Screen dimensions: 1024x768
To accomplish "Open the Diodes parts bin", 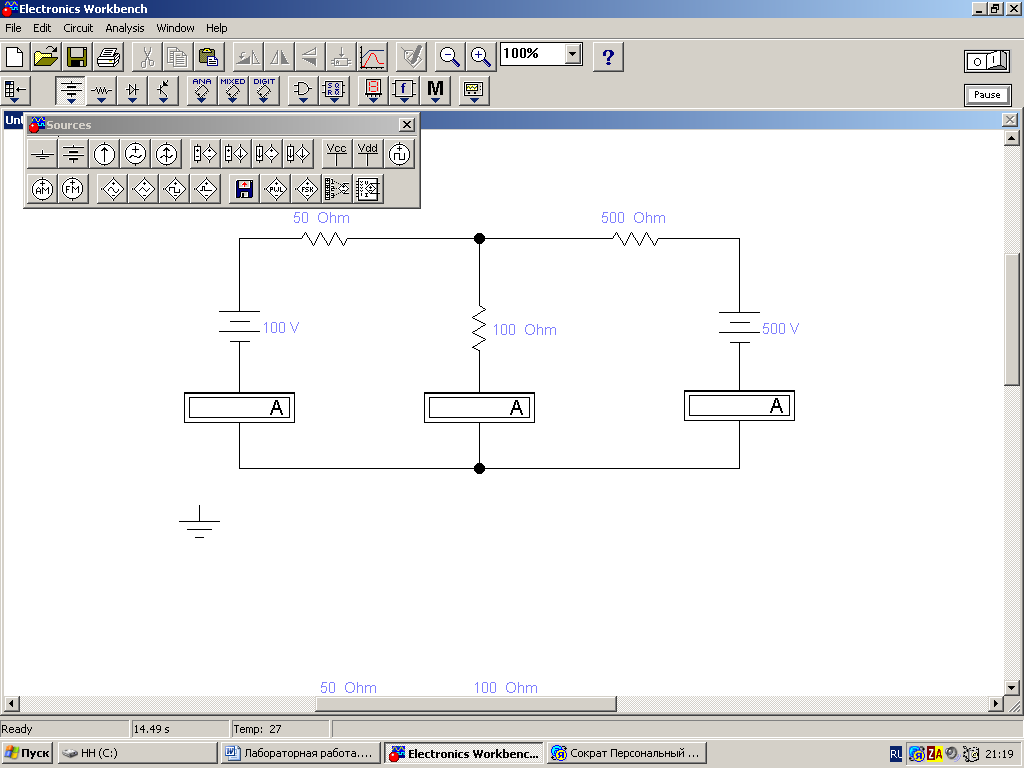I will point(133,91).
